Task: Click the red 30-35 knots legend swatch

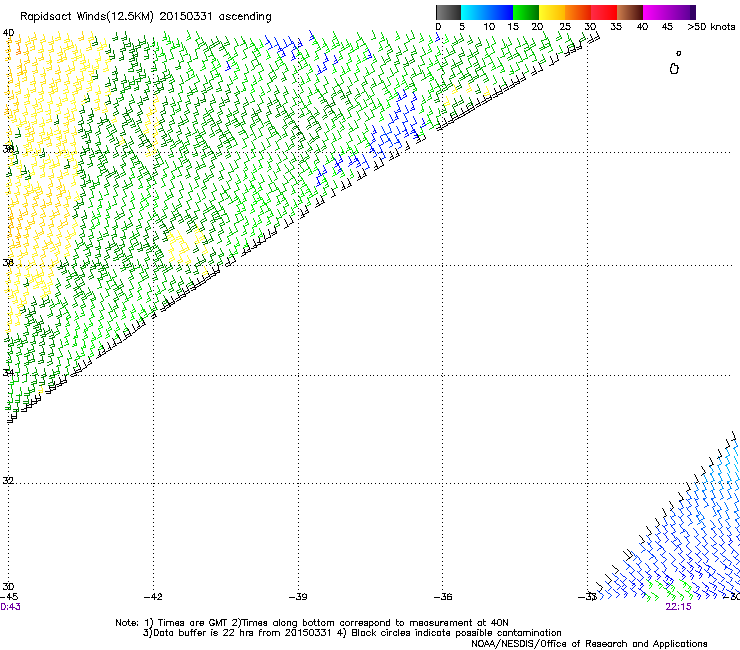Action: click(604, 12)
